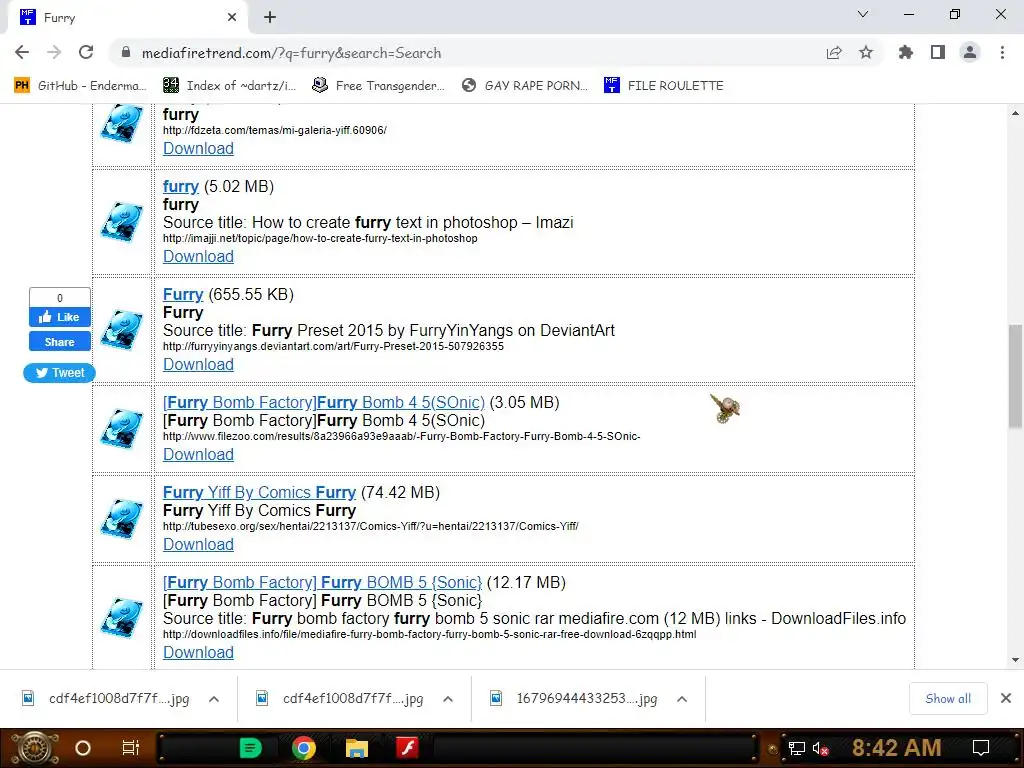Open the green notes app on taskbar

click(251, 748)
